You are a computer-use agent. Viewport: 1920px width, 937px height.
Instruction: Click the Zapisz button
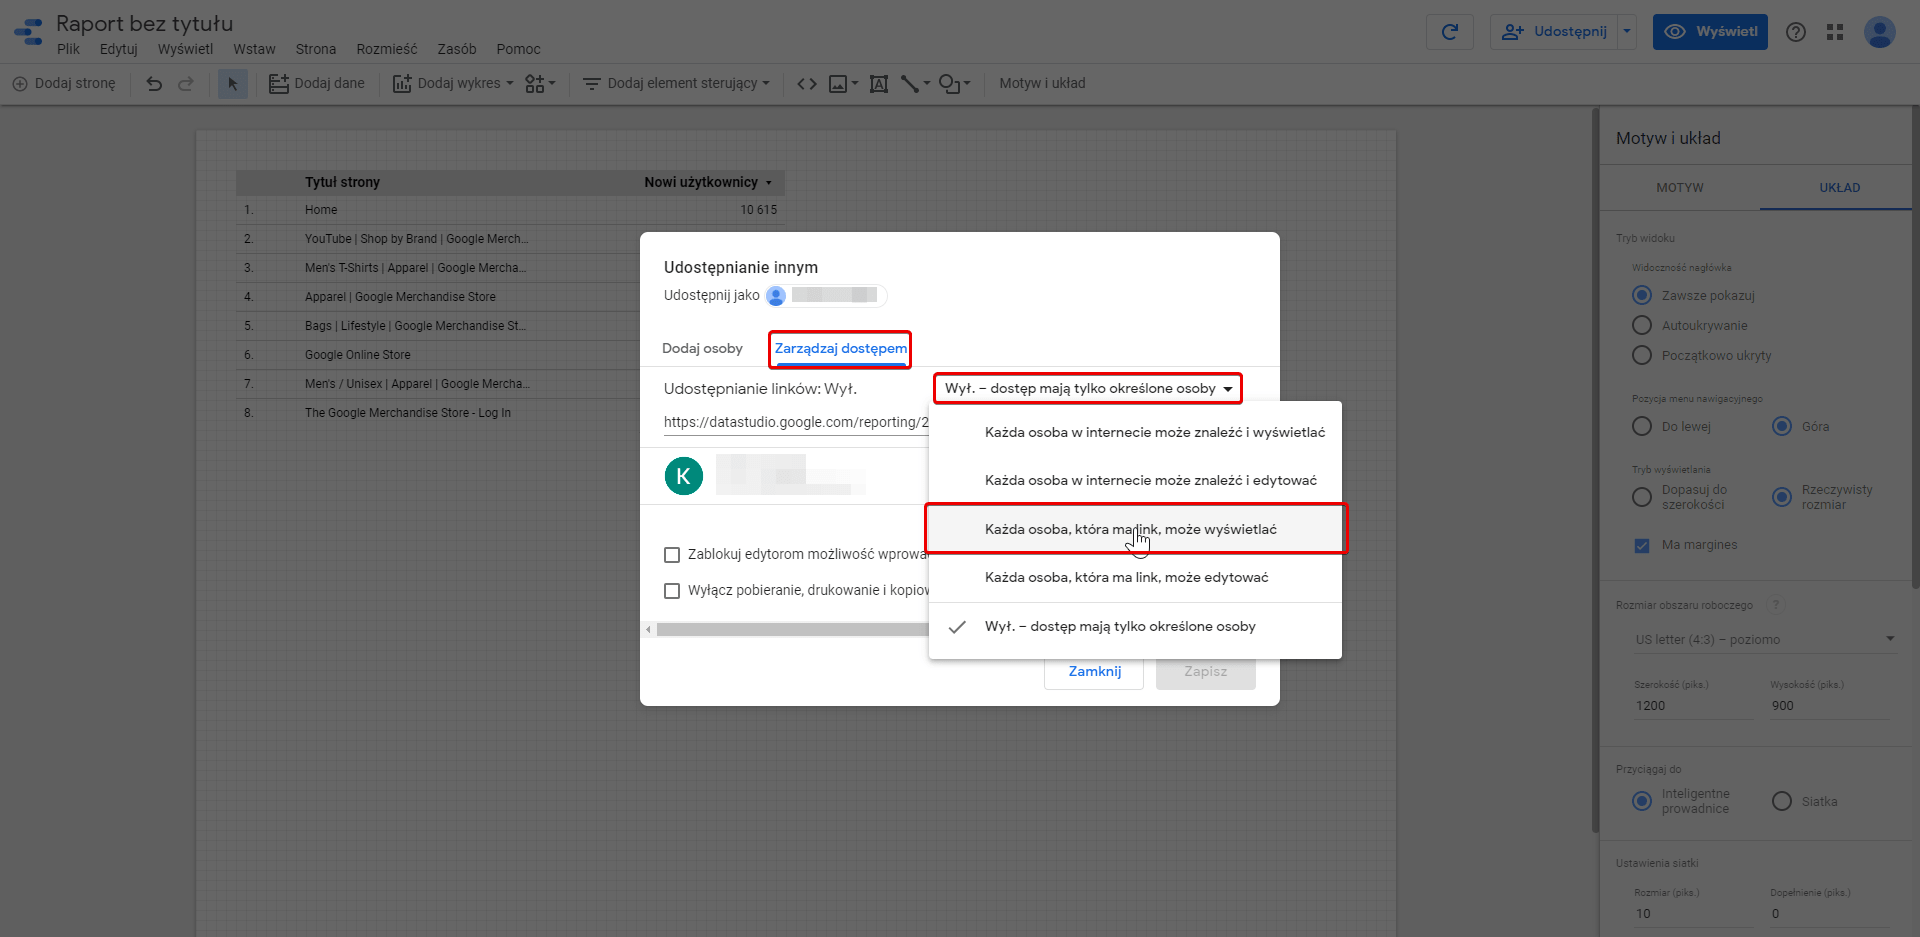coord(1206,671)
